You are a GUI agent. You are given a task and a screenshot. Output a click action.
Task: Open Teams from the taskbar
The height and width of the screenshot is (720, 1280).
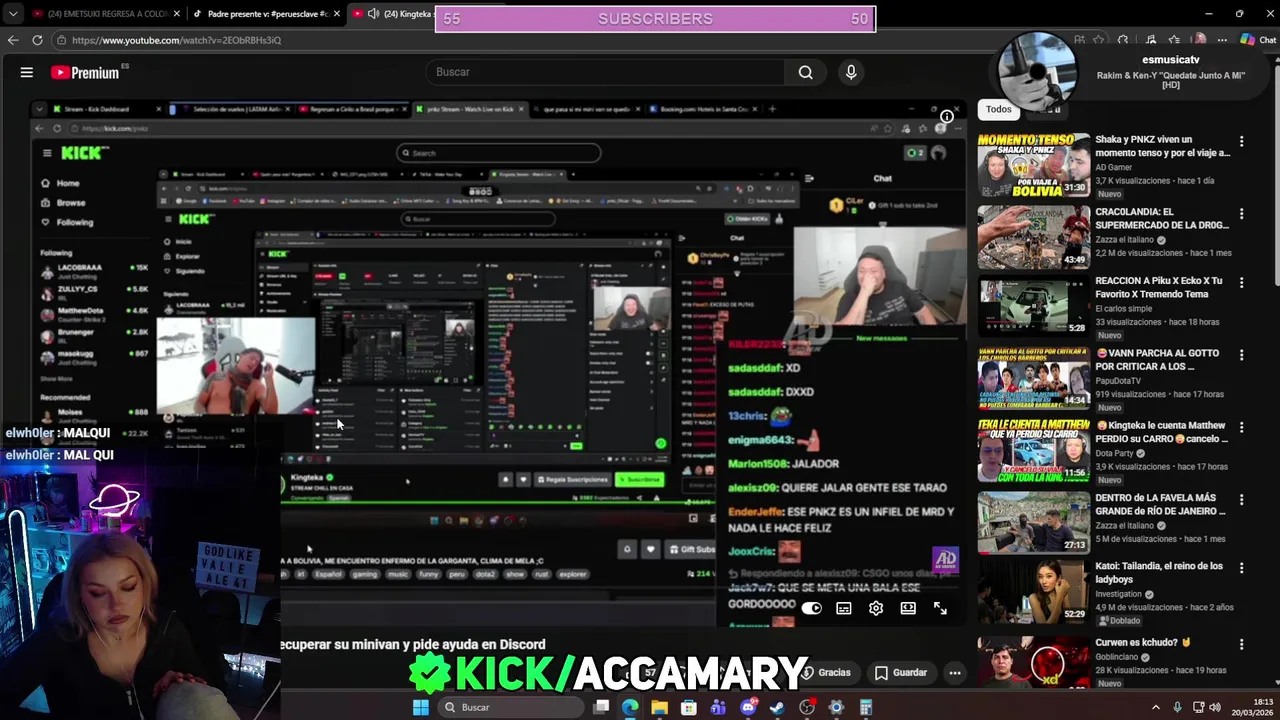[x=718, y=707]
